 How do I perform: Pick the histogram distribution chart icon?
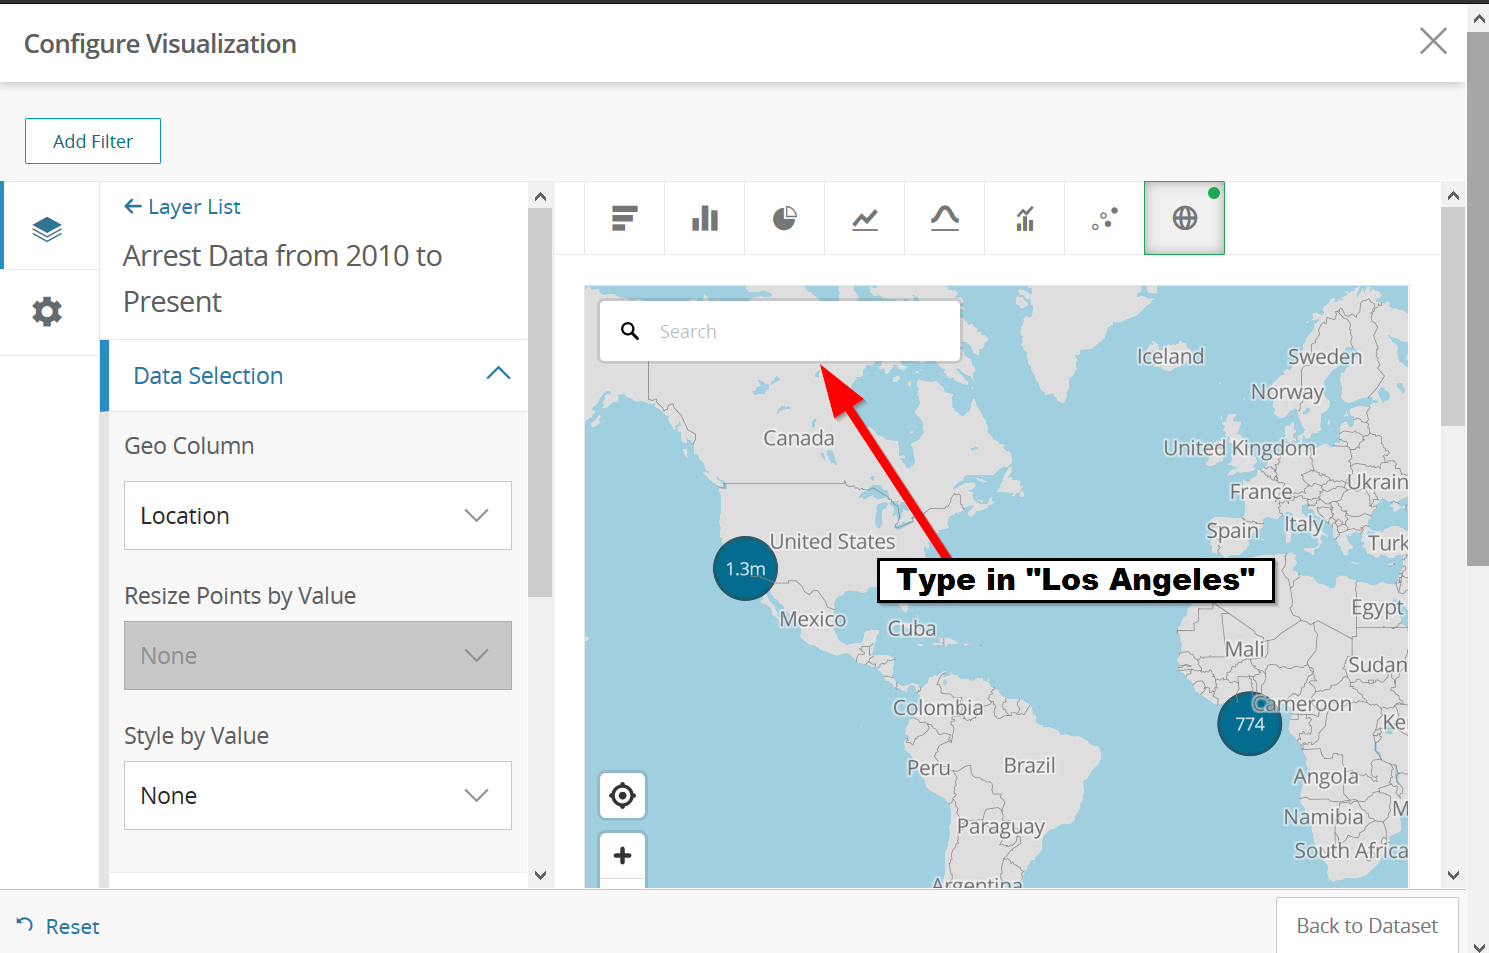point(944,218)
